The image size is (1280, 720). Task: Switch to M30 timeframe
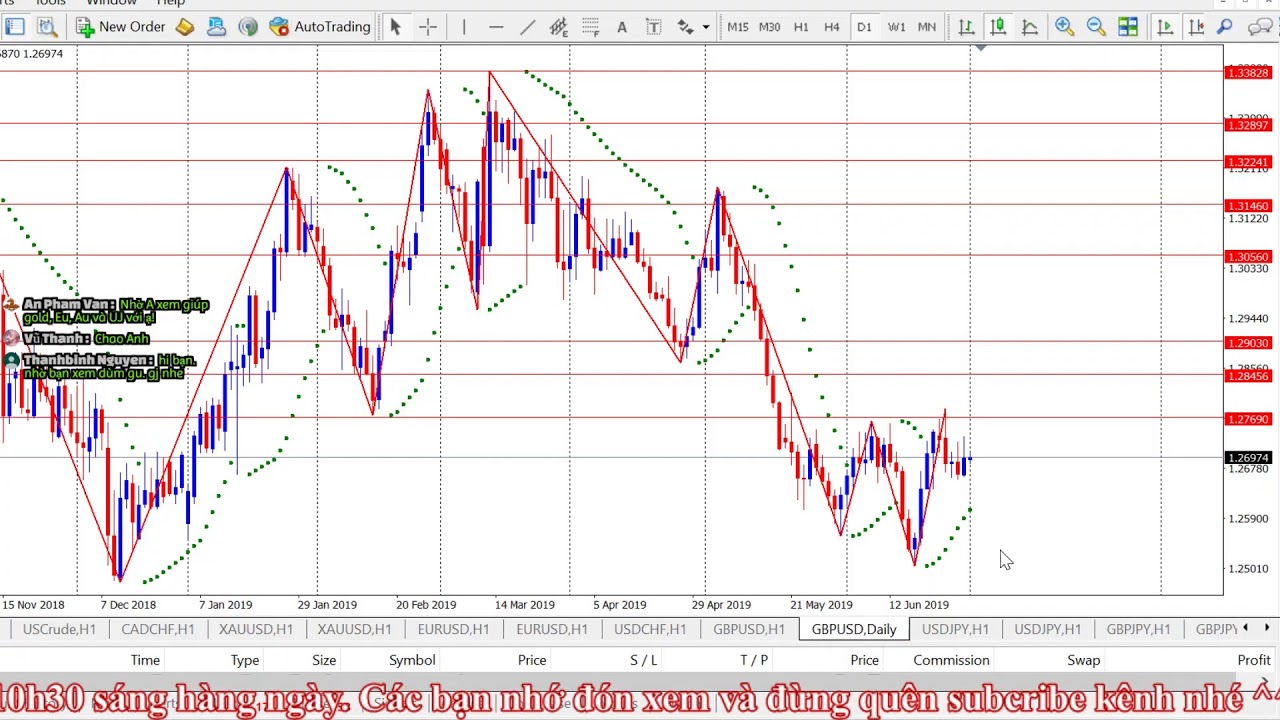click(770, 27)
